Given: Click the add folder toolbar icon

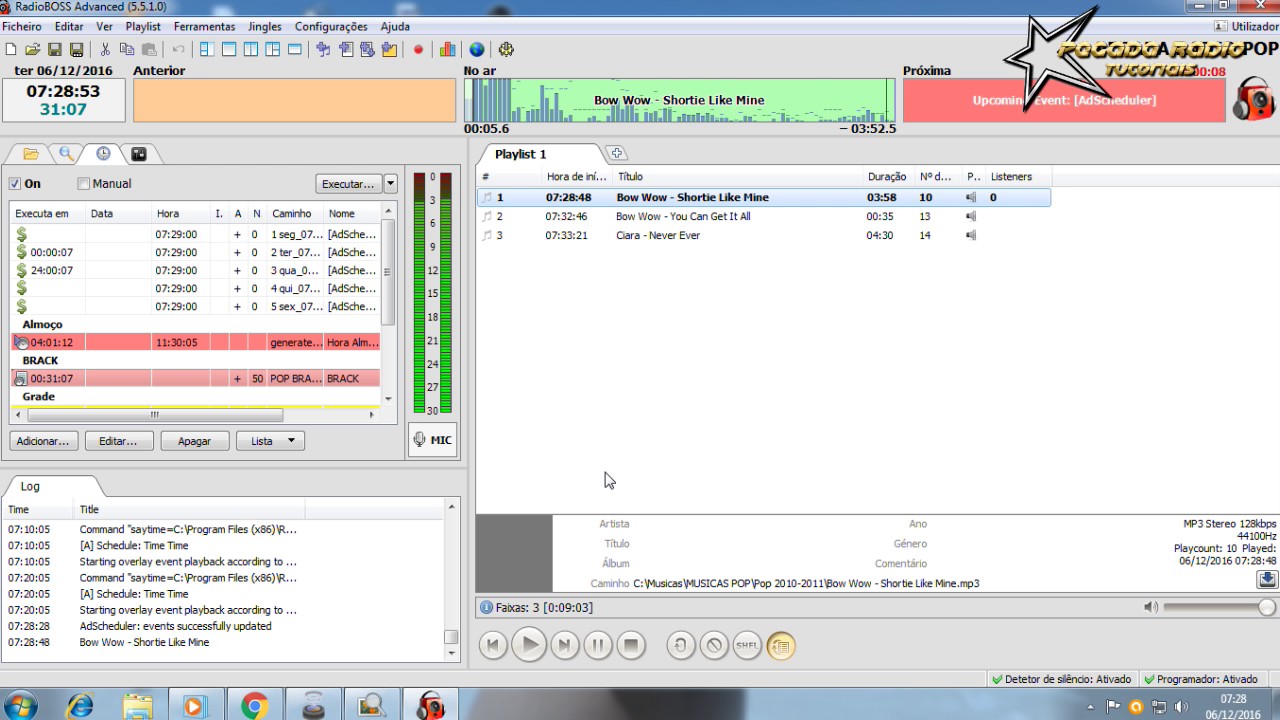Looking at the screenshot, I should coord(389,49).
